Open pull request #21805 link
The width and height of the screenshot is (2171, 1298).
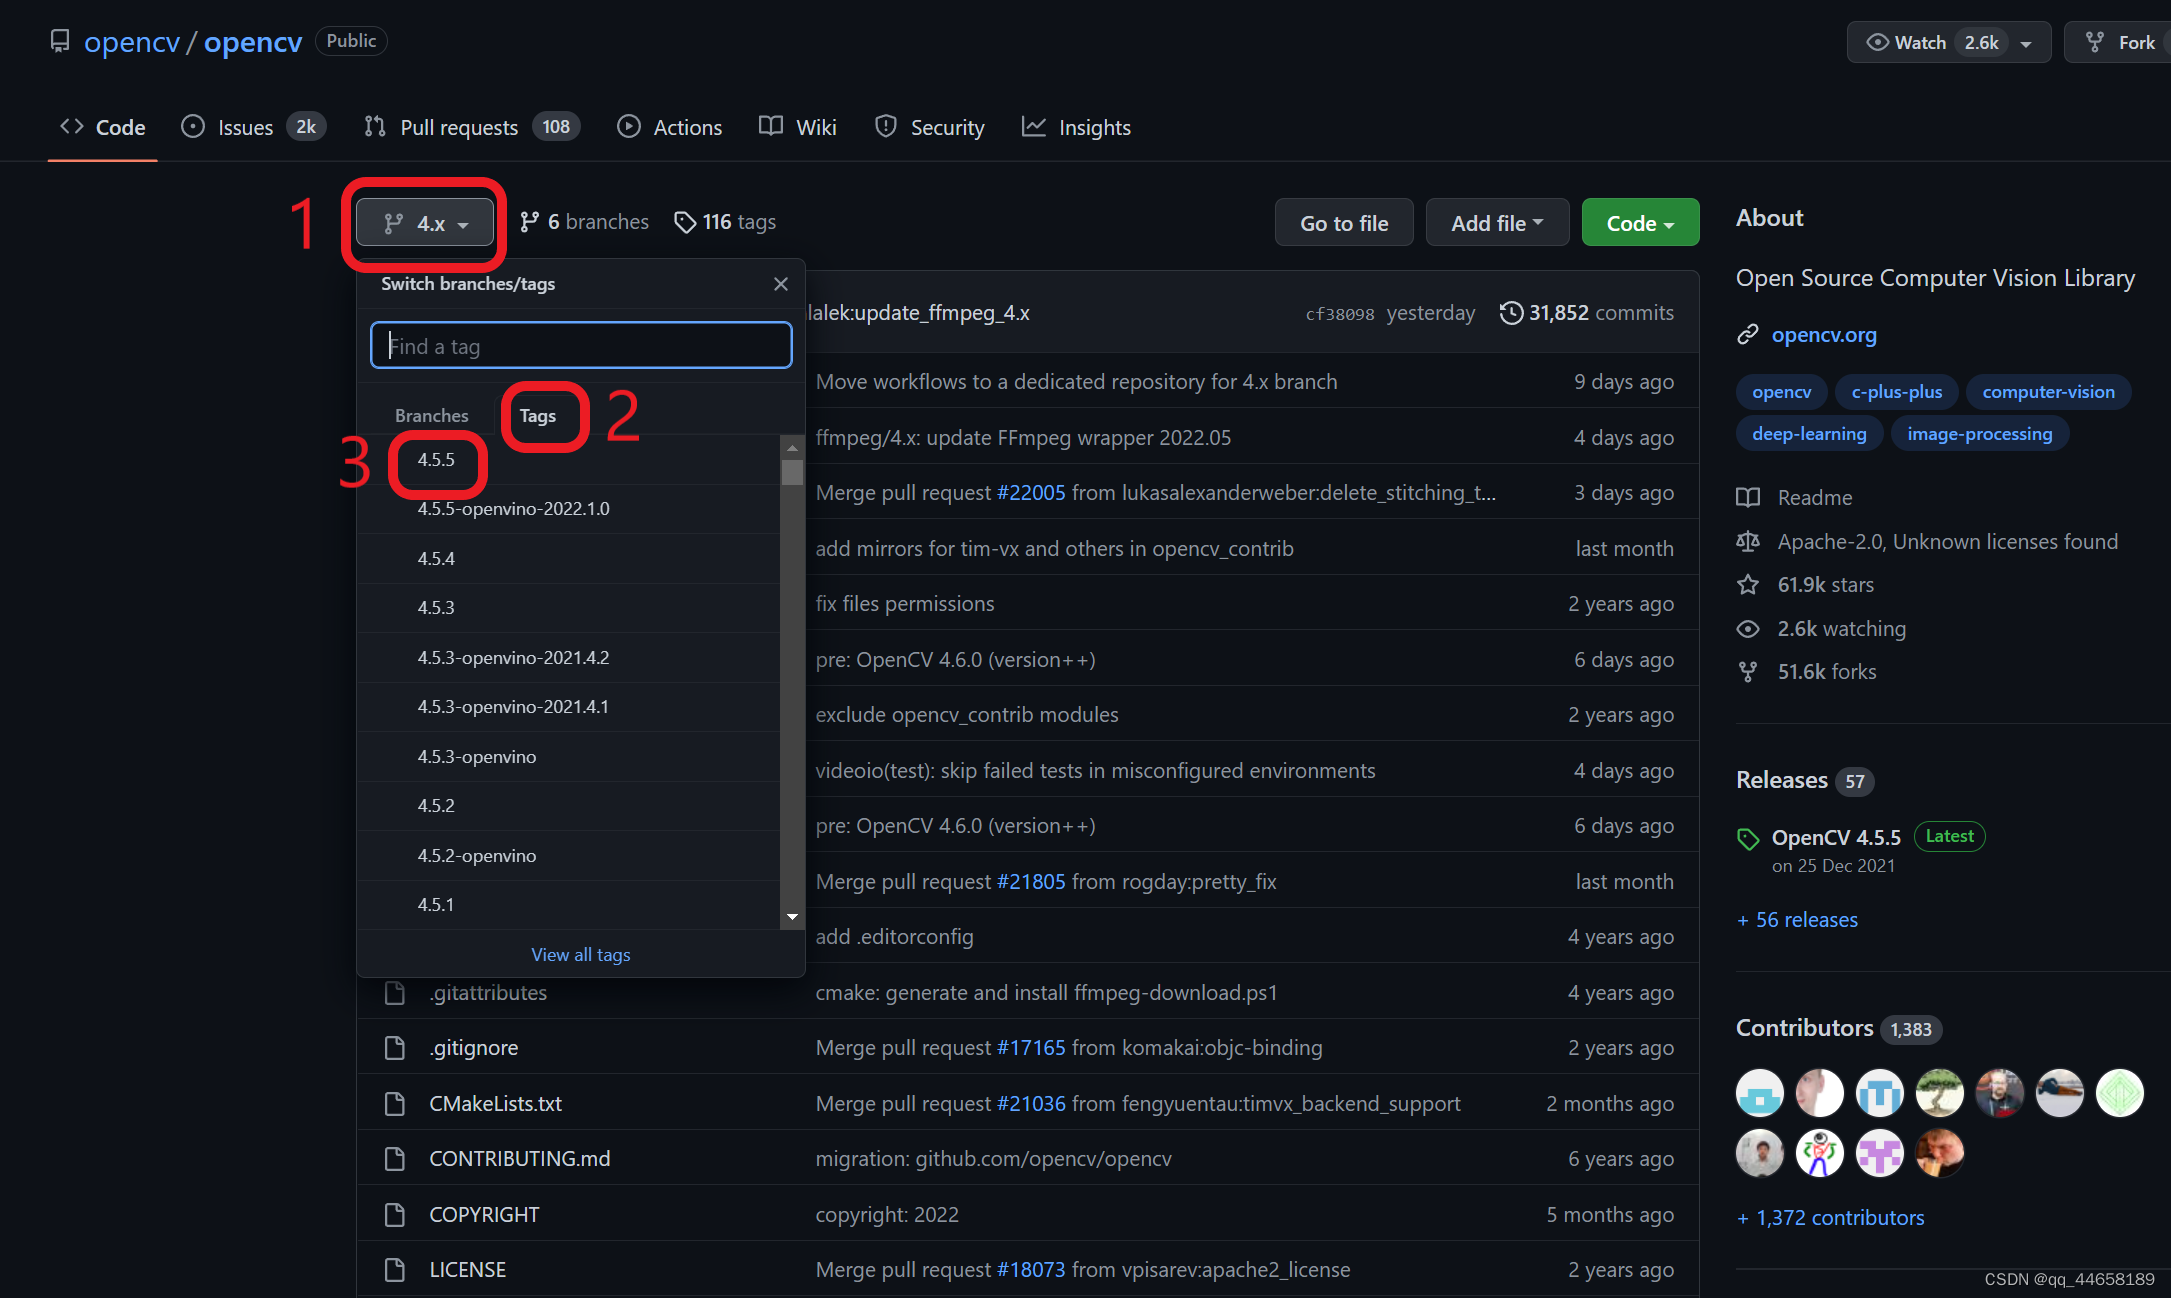(x=1031, y=882)
